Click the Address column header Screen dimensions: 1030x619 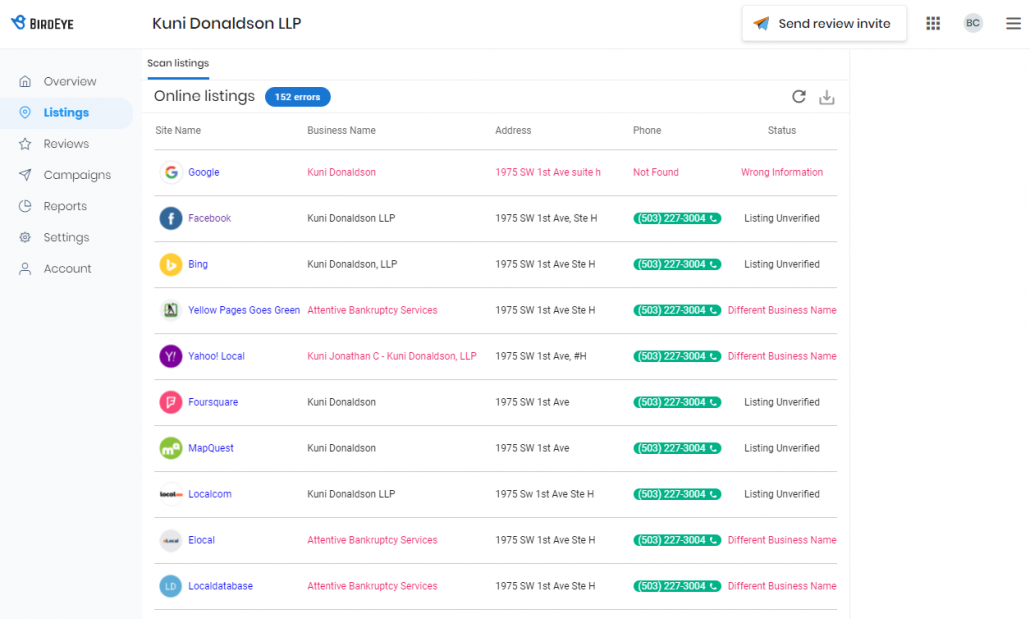click(x=513, y=130)
